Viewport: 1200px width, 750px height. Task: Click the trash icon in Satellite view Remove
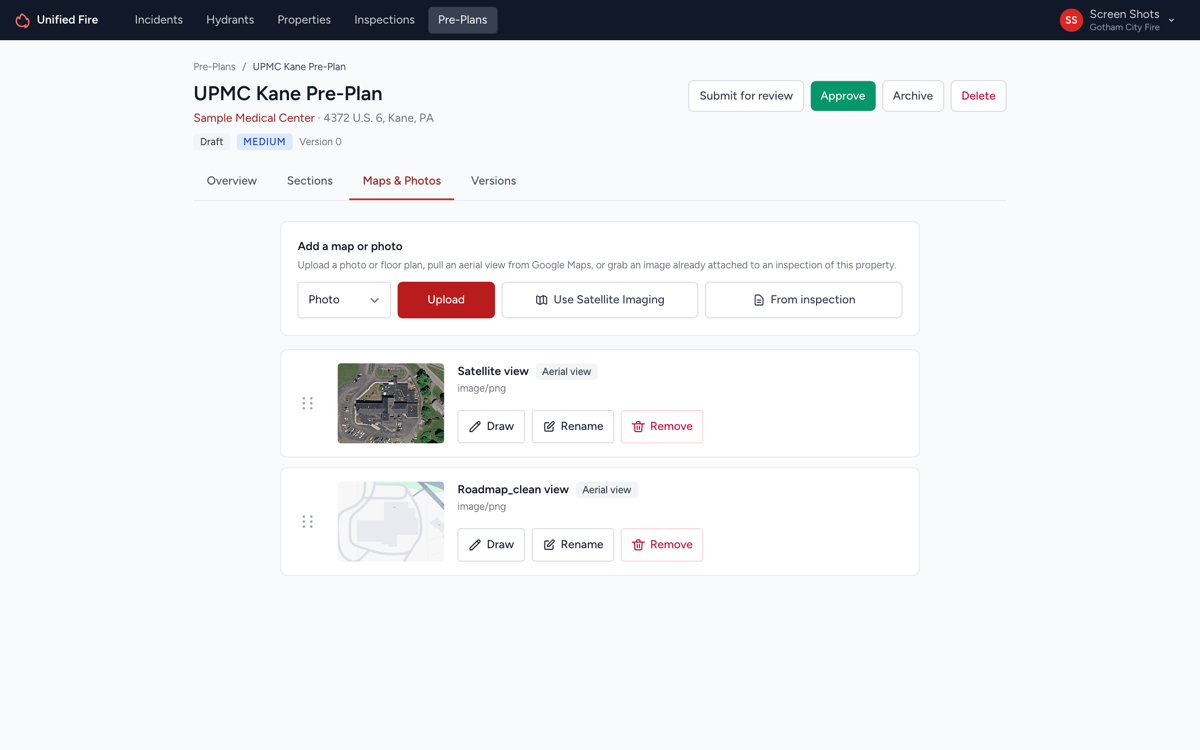pos(638,427)
